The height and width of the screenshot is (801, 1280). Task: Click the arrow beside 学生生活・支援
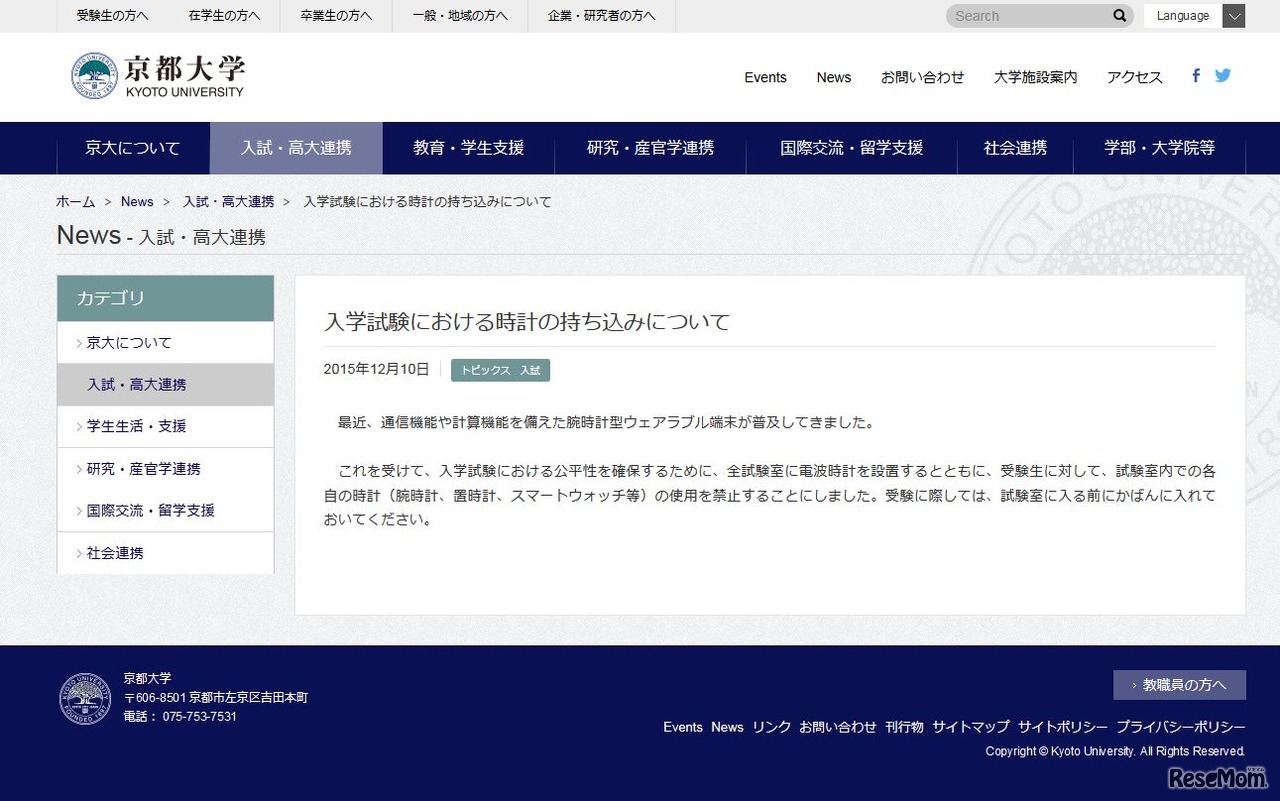79,426
